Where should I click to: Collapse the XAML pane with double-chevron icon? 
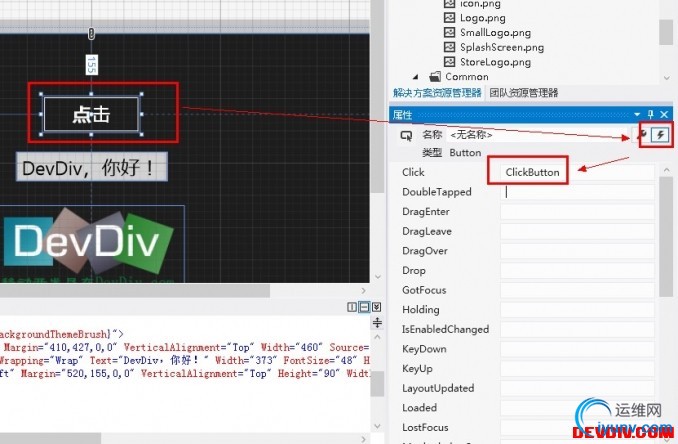(x=377, y=307)
